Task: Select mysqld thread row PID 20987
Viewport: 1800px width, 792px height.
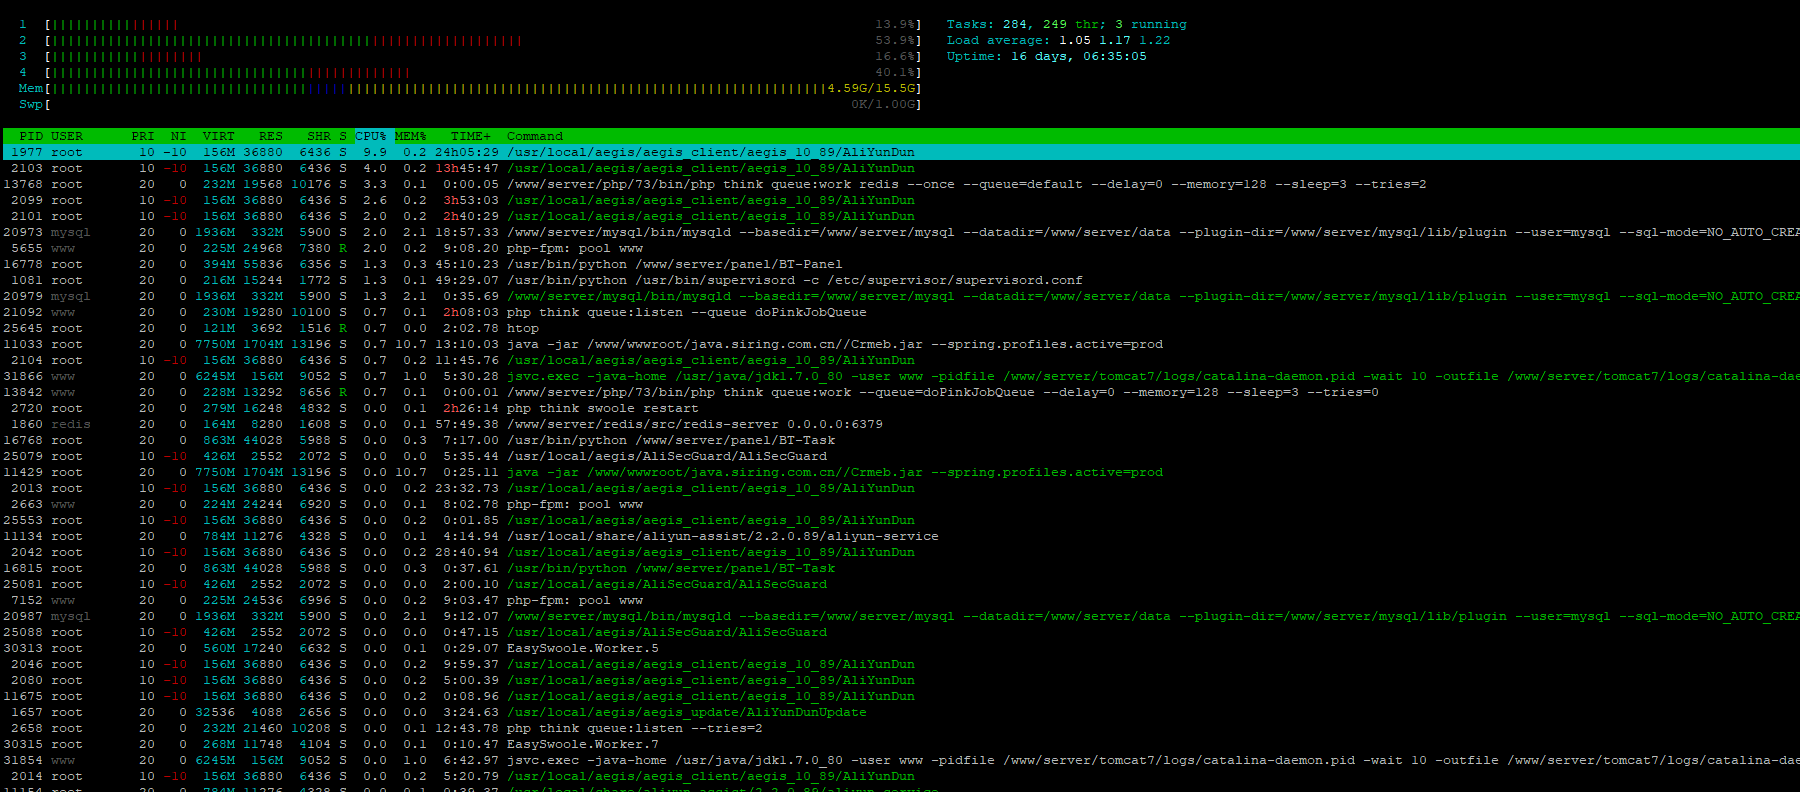Action: pyautogui.click(x=900, y=616)
